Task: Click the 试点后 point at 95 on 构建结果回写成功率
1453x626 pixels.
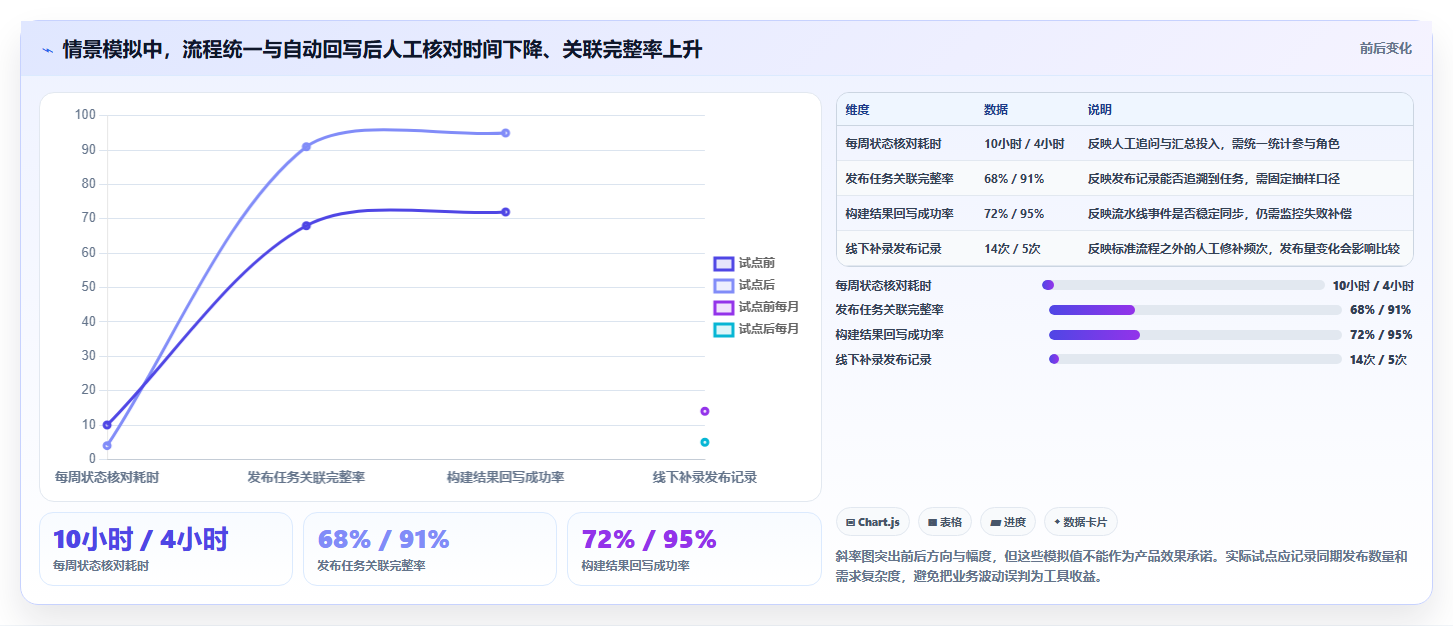Action: pyautogui.click(x=505, y=133)
